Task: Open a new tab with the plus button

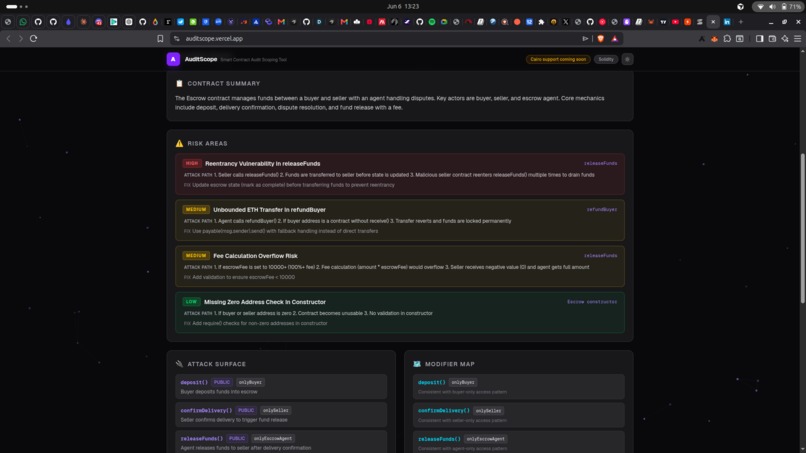Action: click(x=741, y=22)
